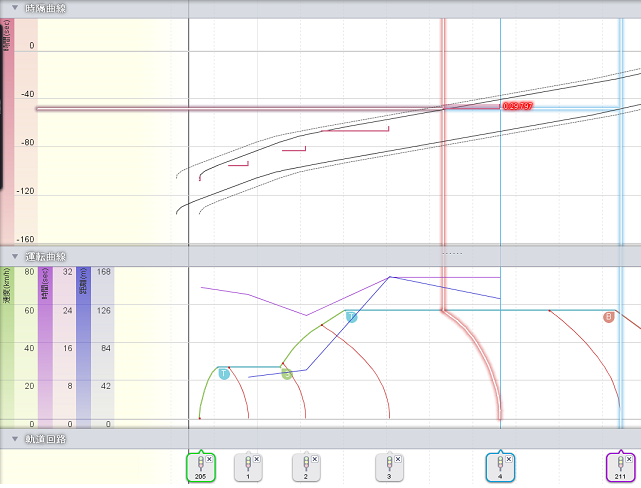Click the "60" speed axis value
Screen dimensions: 641x488
click(29, 311)
